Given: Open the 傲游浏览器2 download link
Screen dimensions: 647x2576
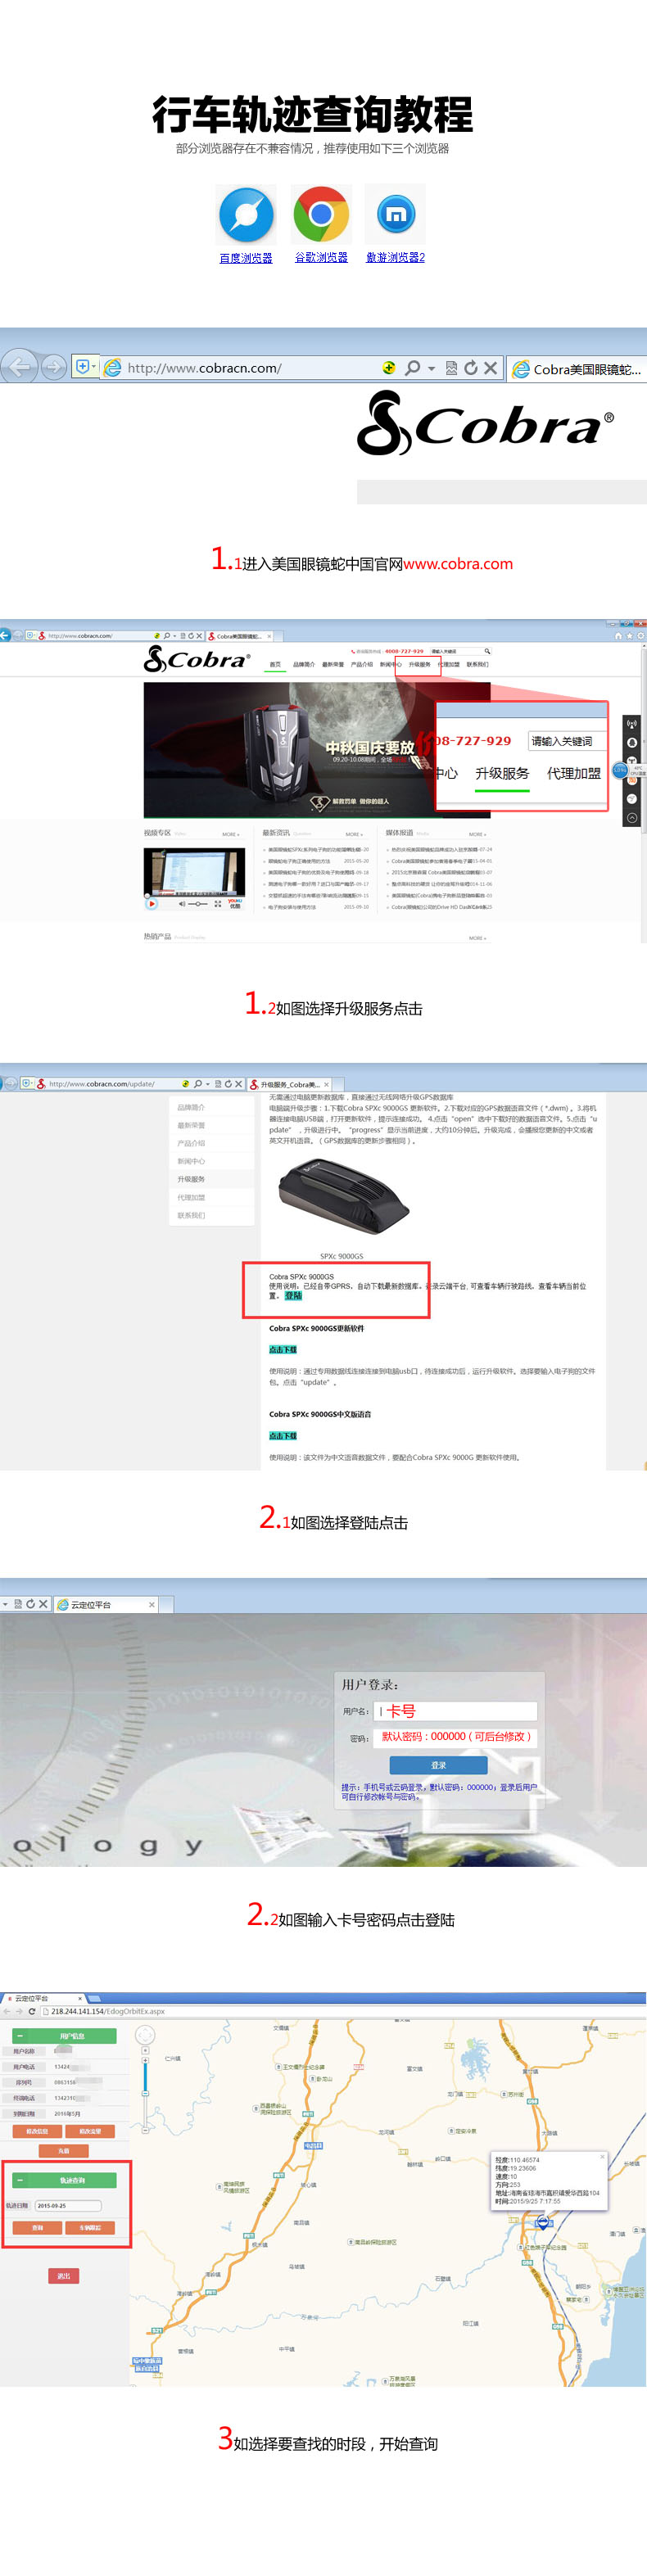Looking at the screenshot, I should click(395, 257).
